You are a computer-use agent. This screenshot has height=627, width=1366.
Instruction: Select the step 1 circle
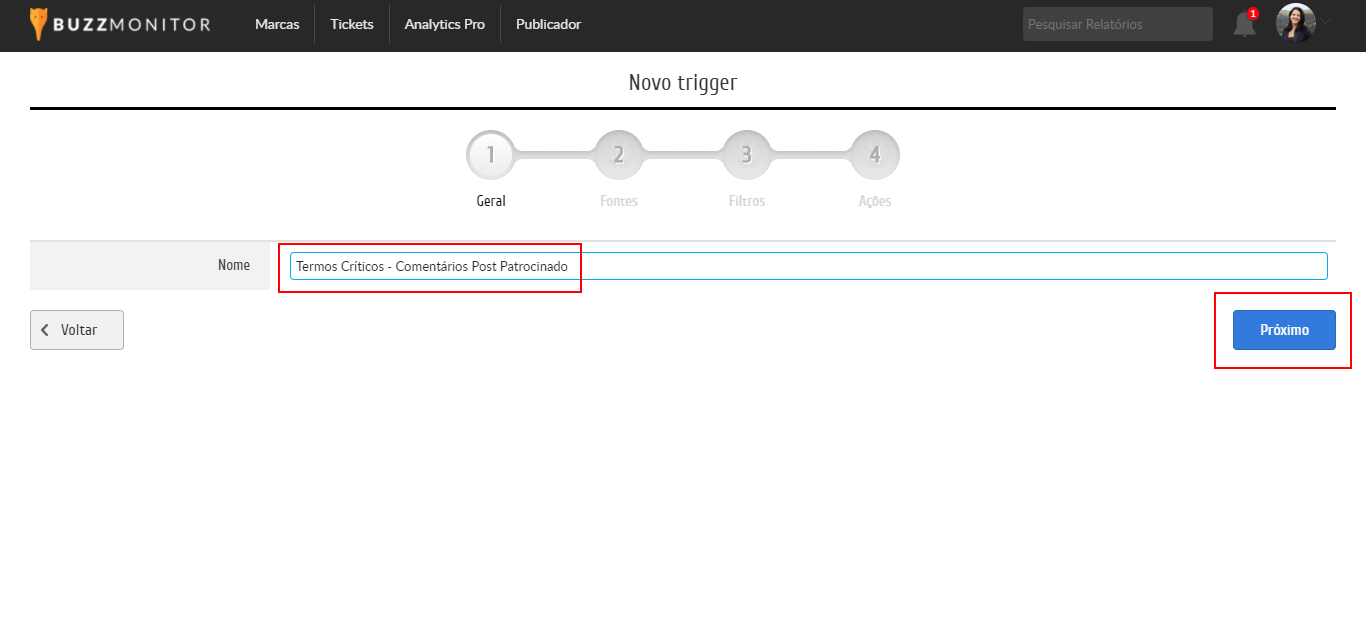coord(491,155)
